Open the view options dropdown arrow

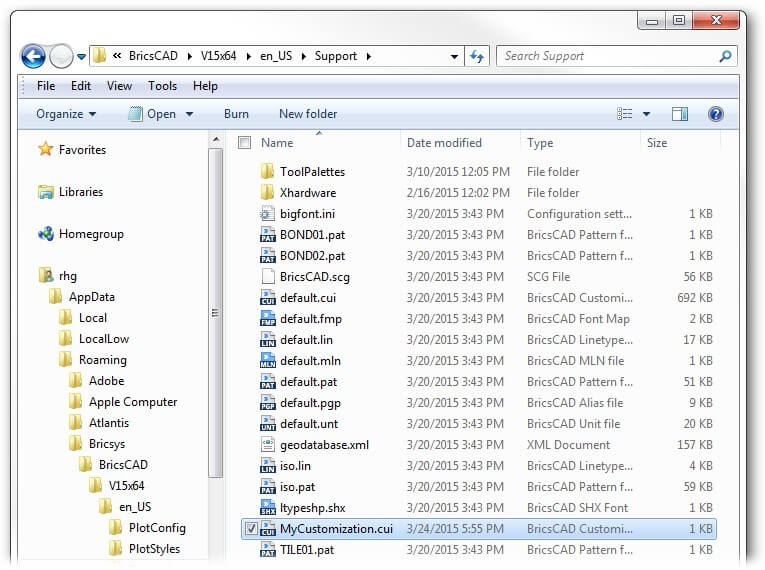(x=646, y=114)
